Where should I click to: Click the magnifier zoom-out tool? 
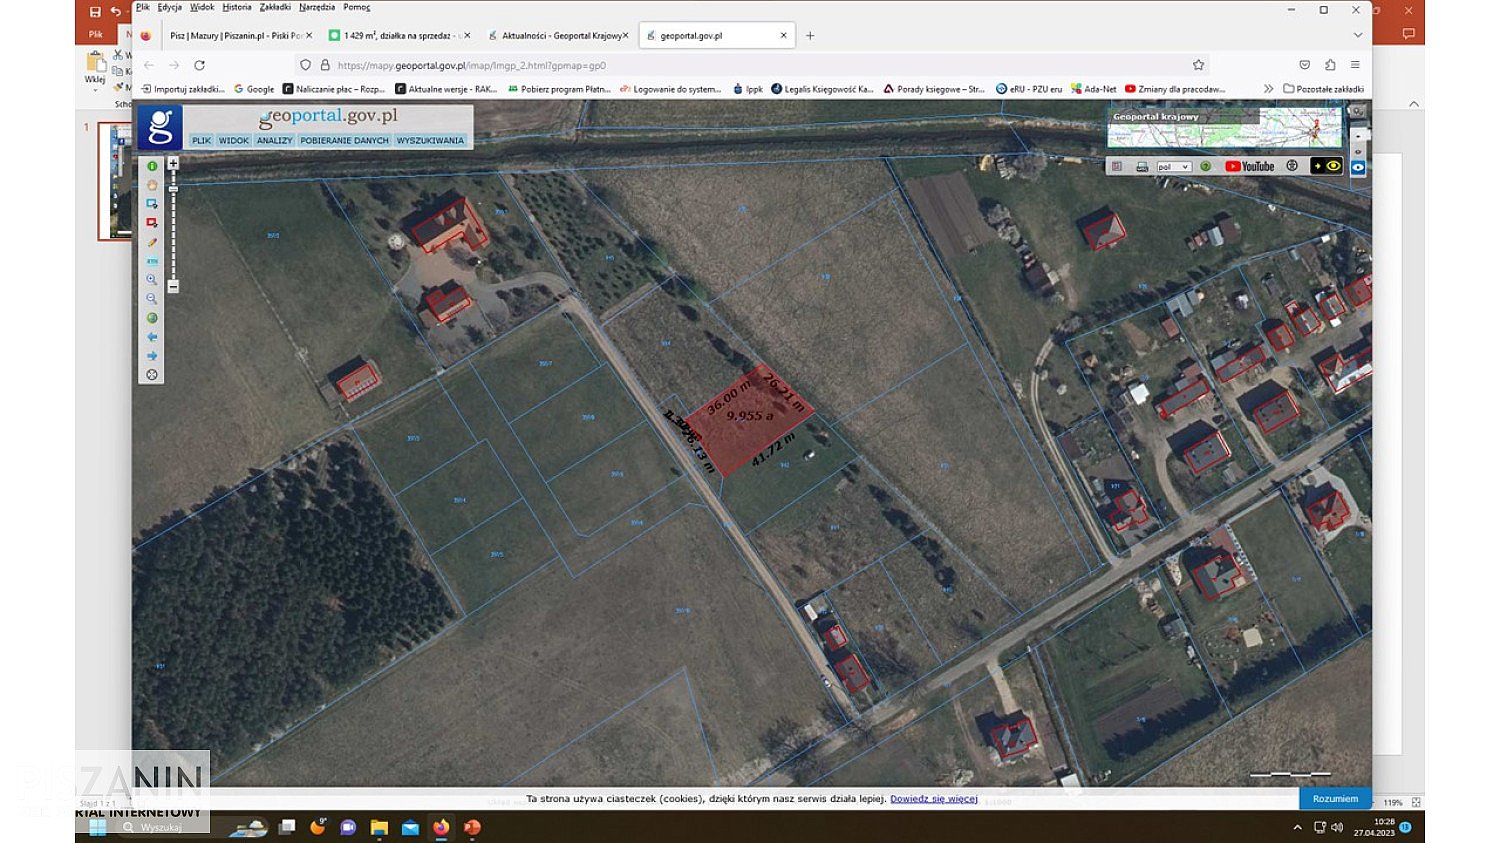(x=152, y=299)
